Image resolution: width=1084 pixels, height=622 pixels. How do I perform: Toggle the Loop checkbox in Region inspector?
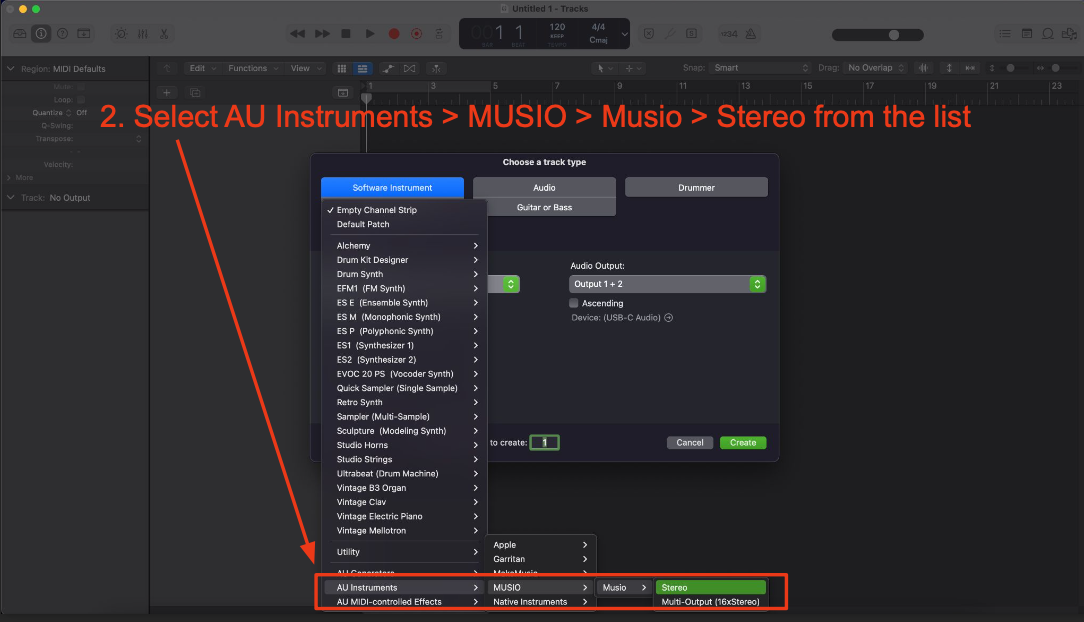pyautogui.click(x=81, y=100)
